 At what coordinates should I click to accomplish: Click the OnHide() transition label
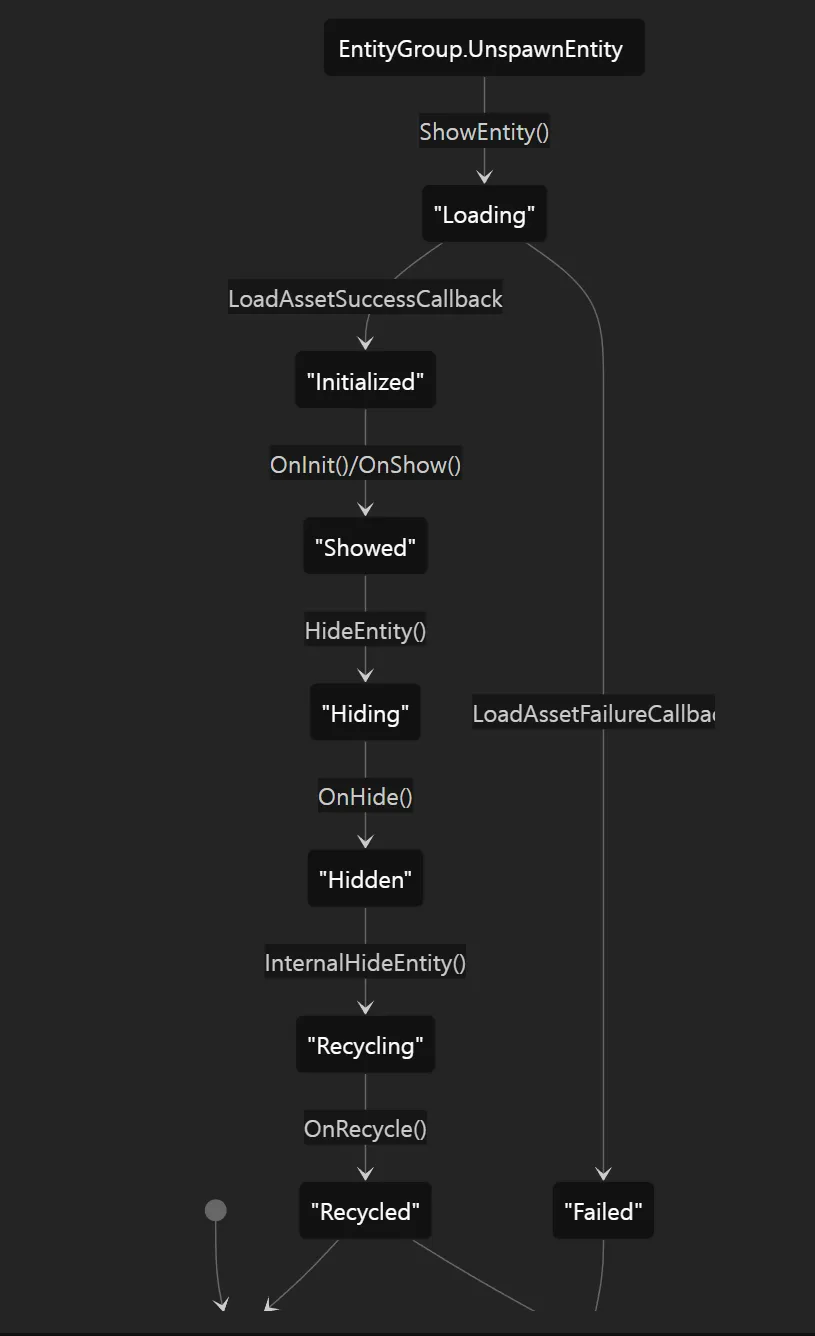365,796
